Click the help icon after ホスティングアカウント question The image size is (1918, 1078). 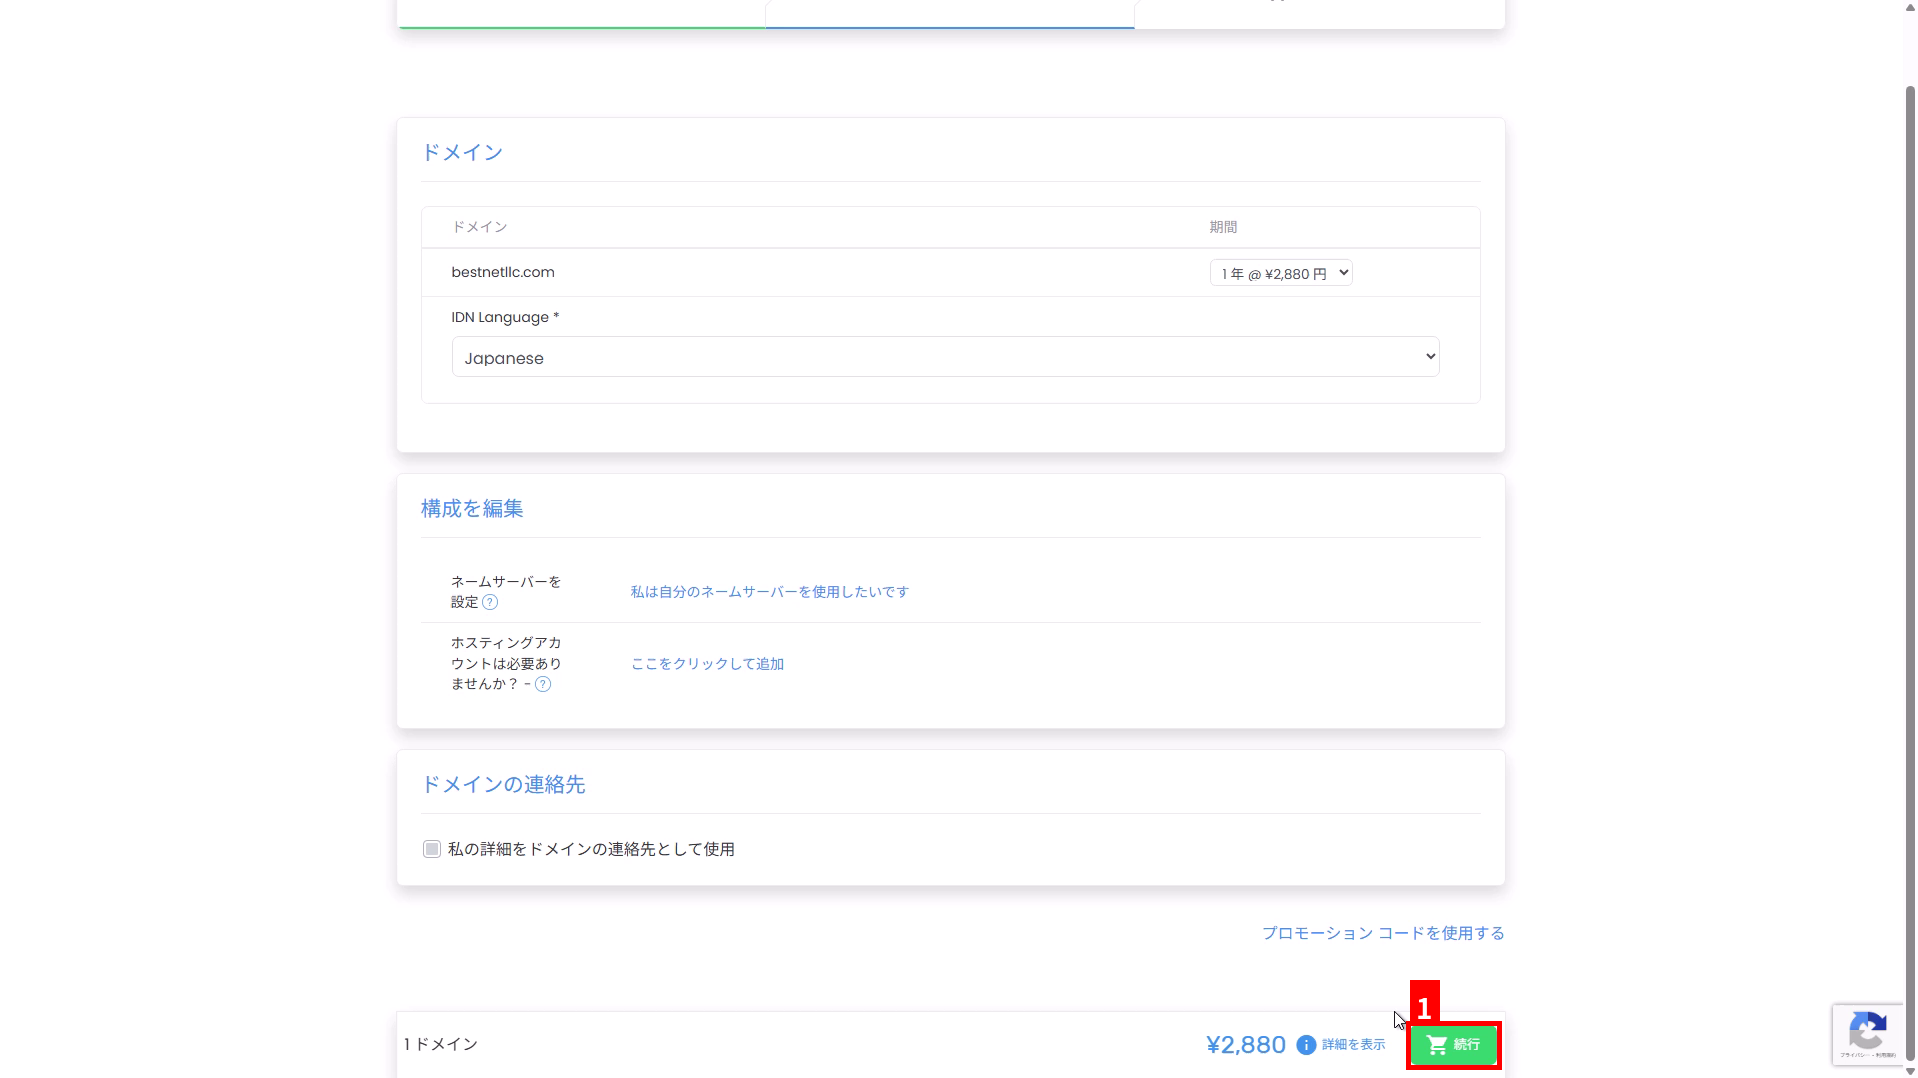tap(543, 684)
